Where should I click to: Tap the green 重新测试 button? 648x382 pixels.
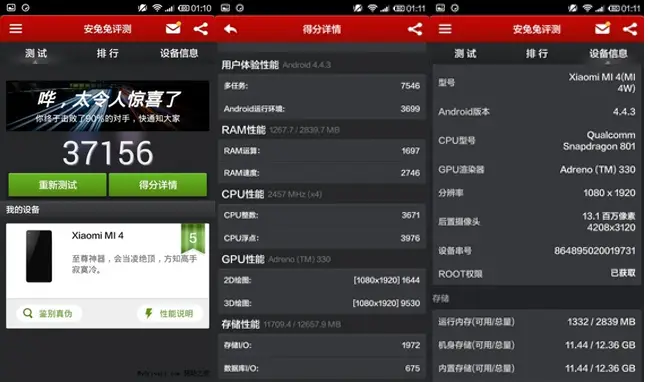point(57,185)
